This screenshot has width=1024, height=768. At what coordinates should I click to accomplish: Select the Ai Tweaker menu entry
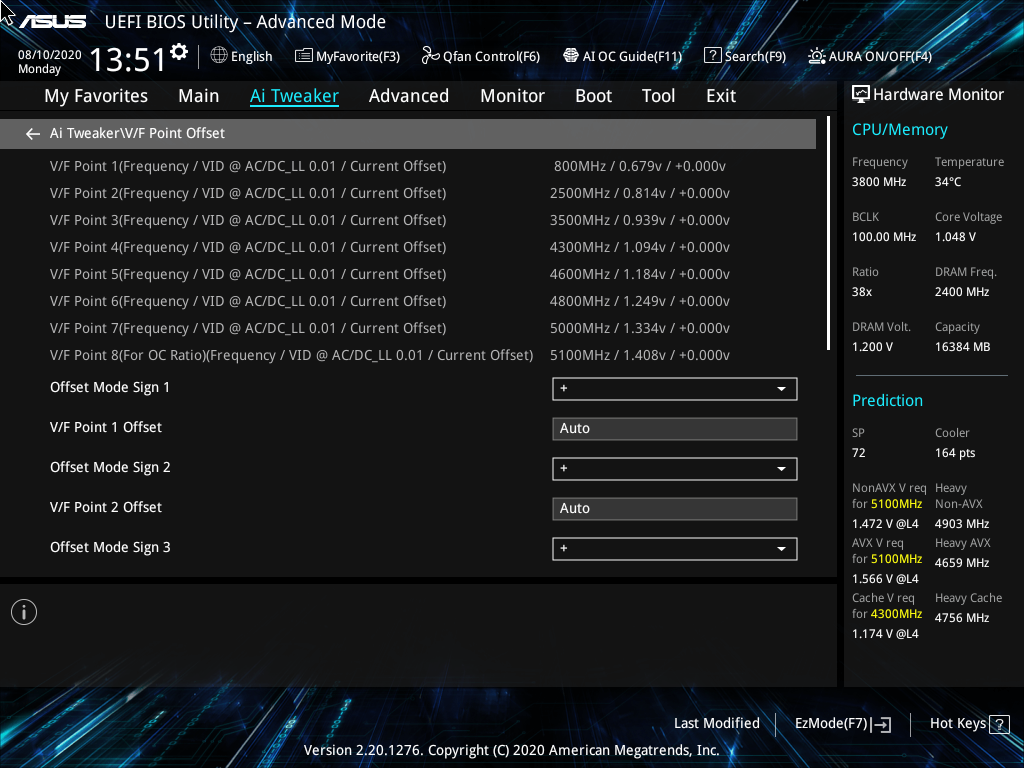[295, 95]
